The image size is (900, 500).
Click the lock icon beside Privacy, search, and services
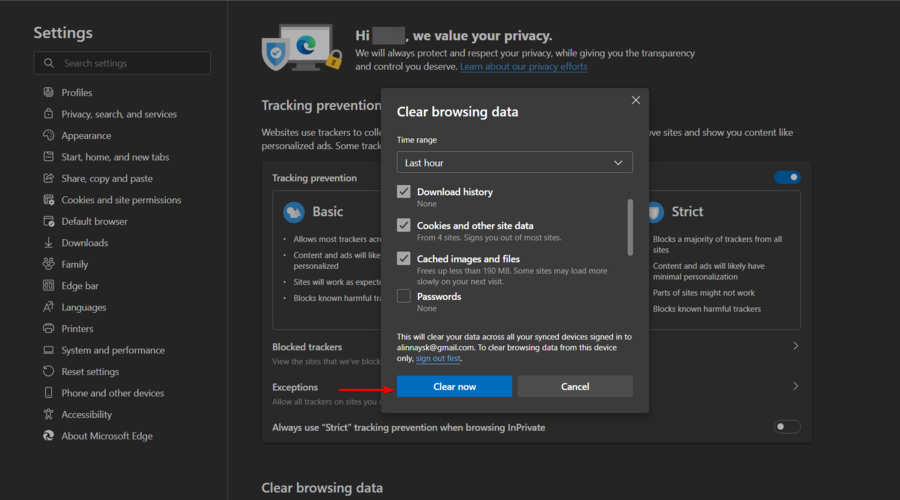click(48, 114)
